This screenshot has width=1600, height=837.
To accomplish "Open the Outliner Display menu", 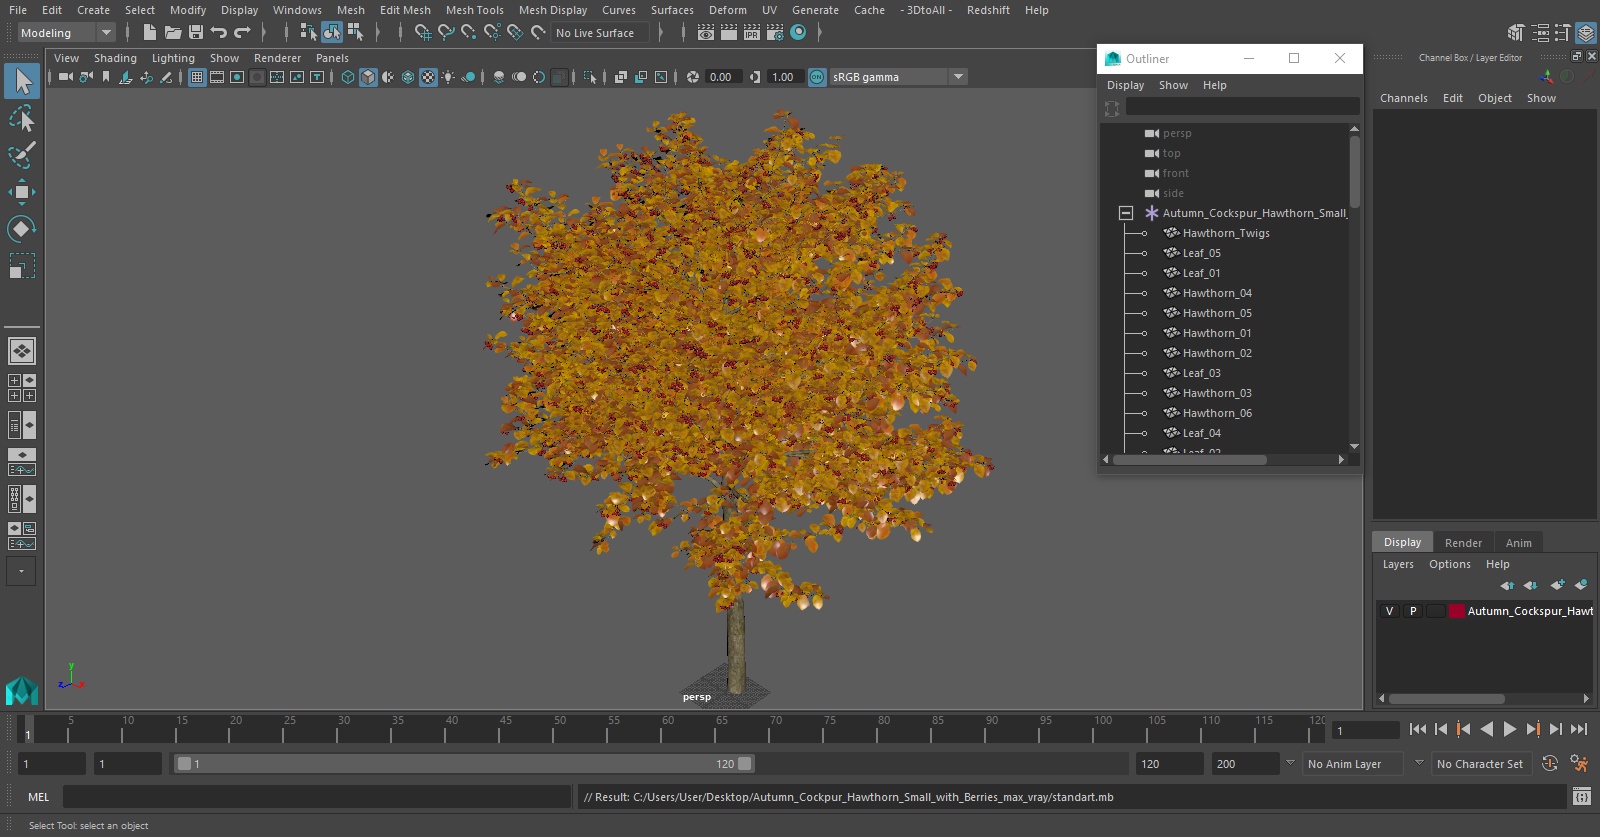I will 1125,85.
